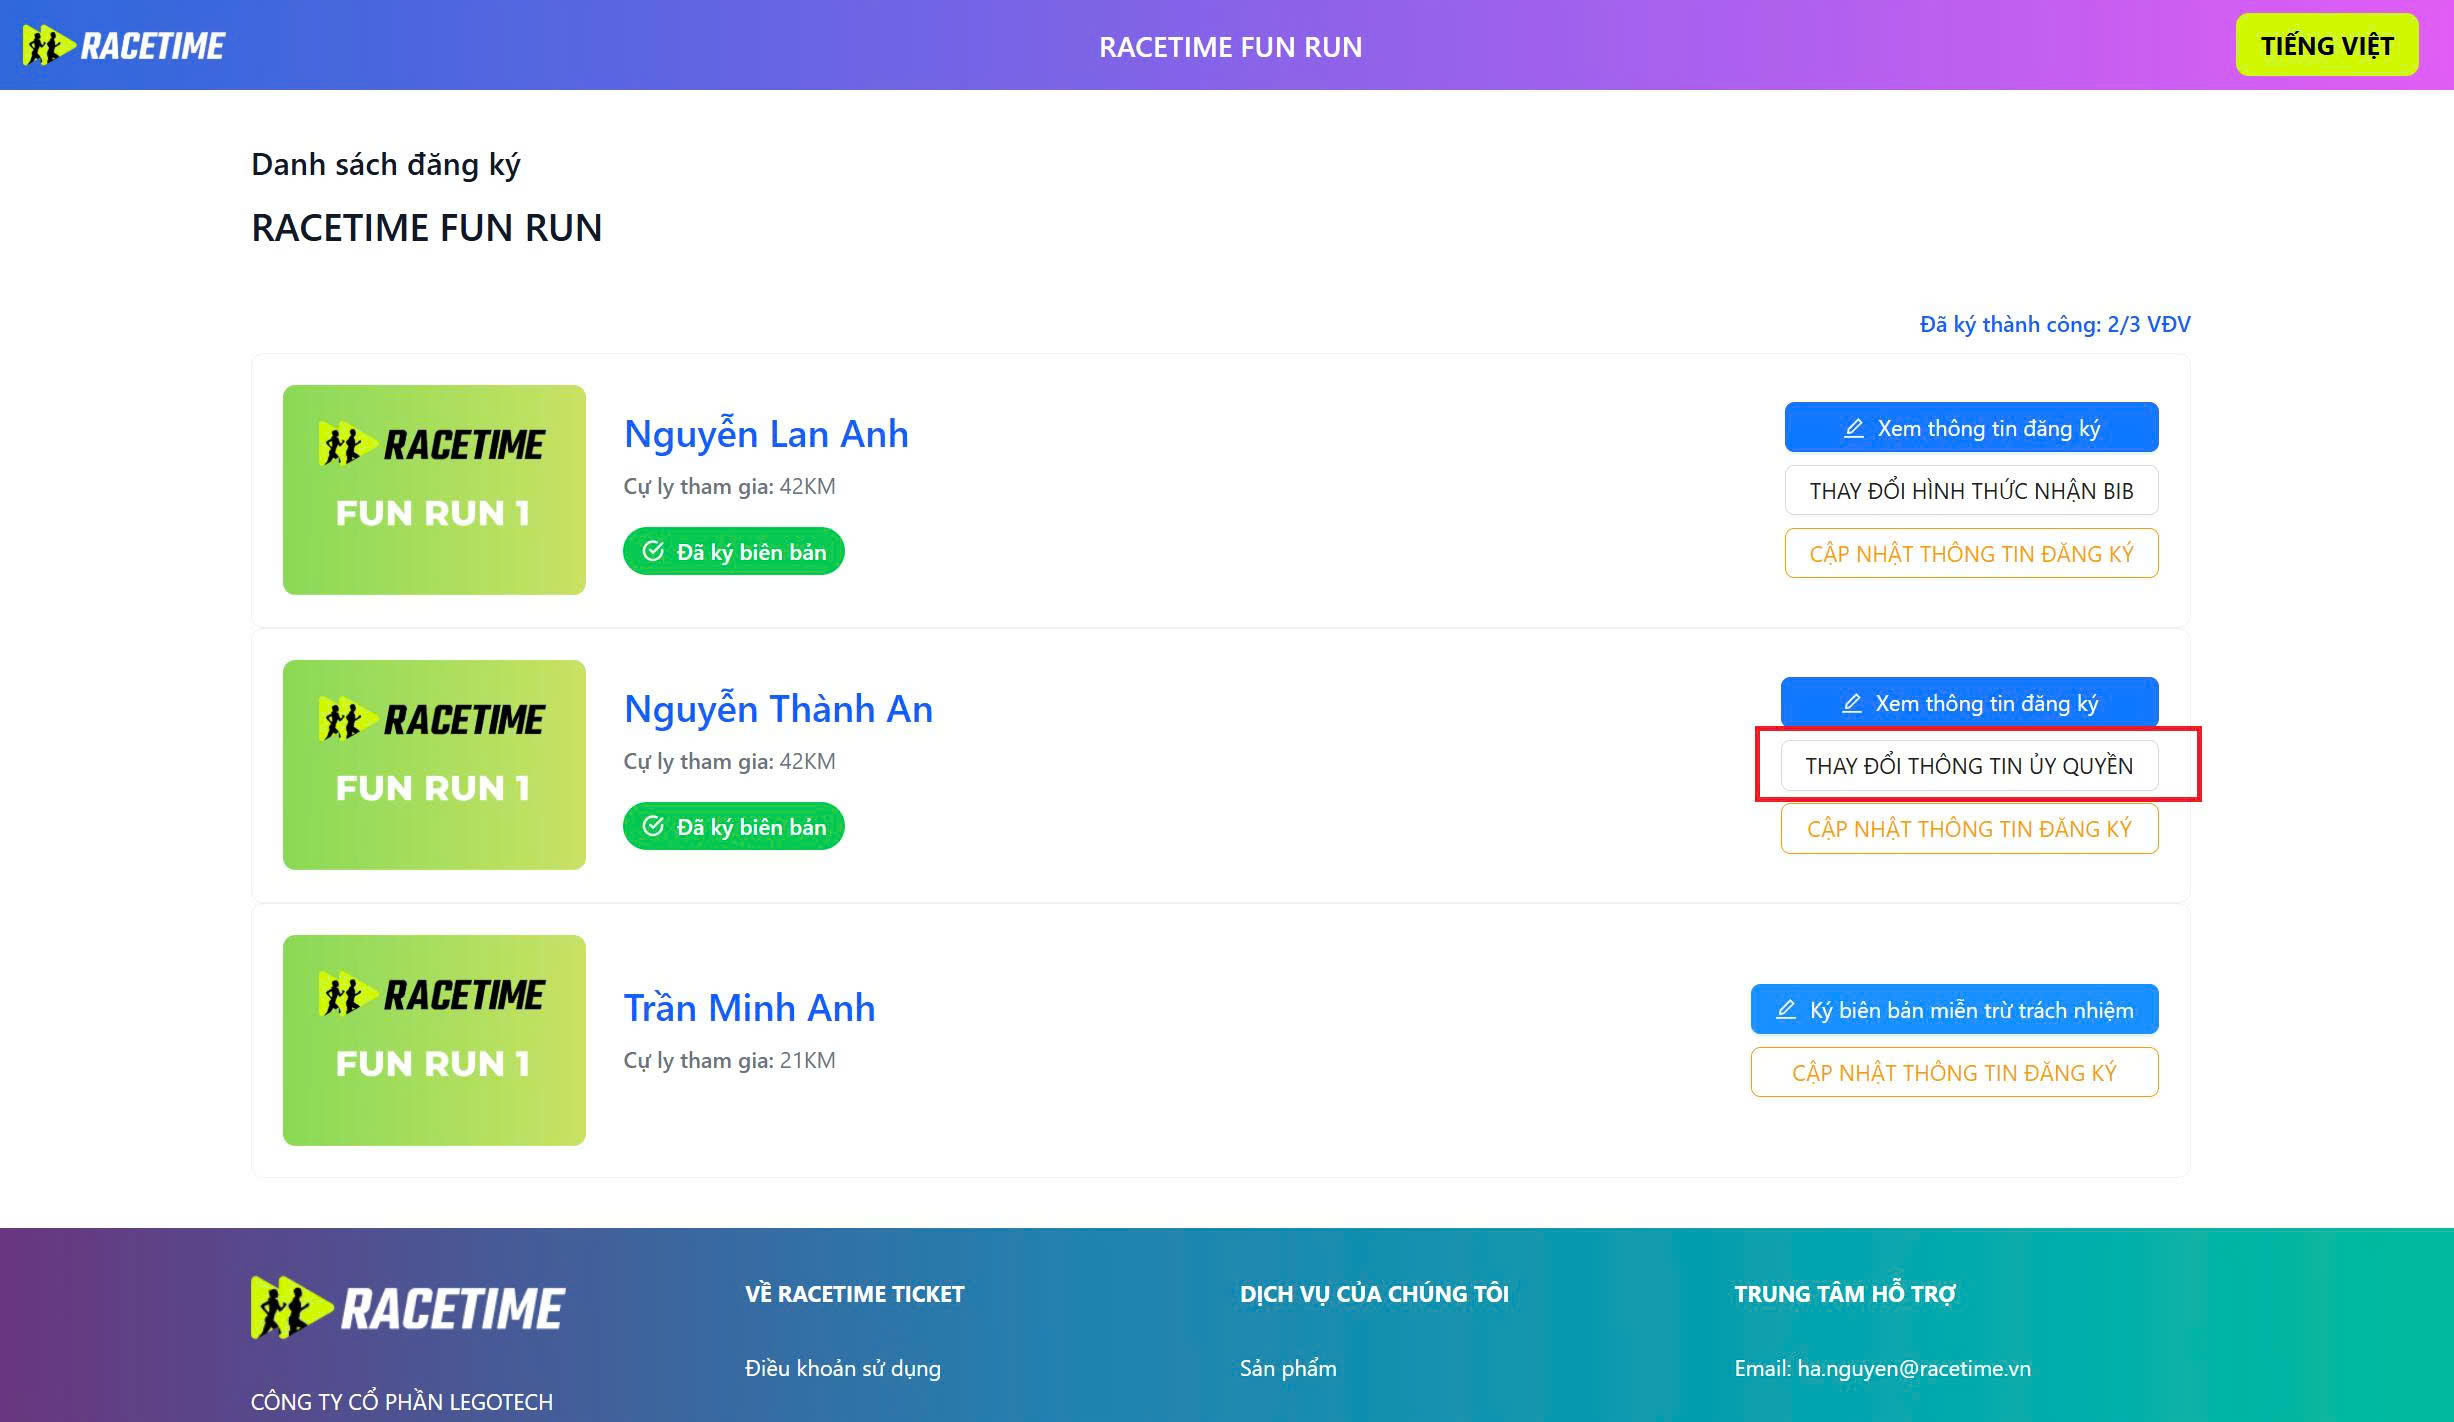Update registration info for Trần Minh Anh
Screen dimensions: 2454x1422
click(1954, 1073)
